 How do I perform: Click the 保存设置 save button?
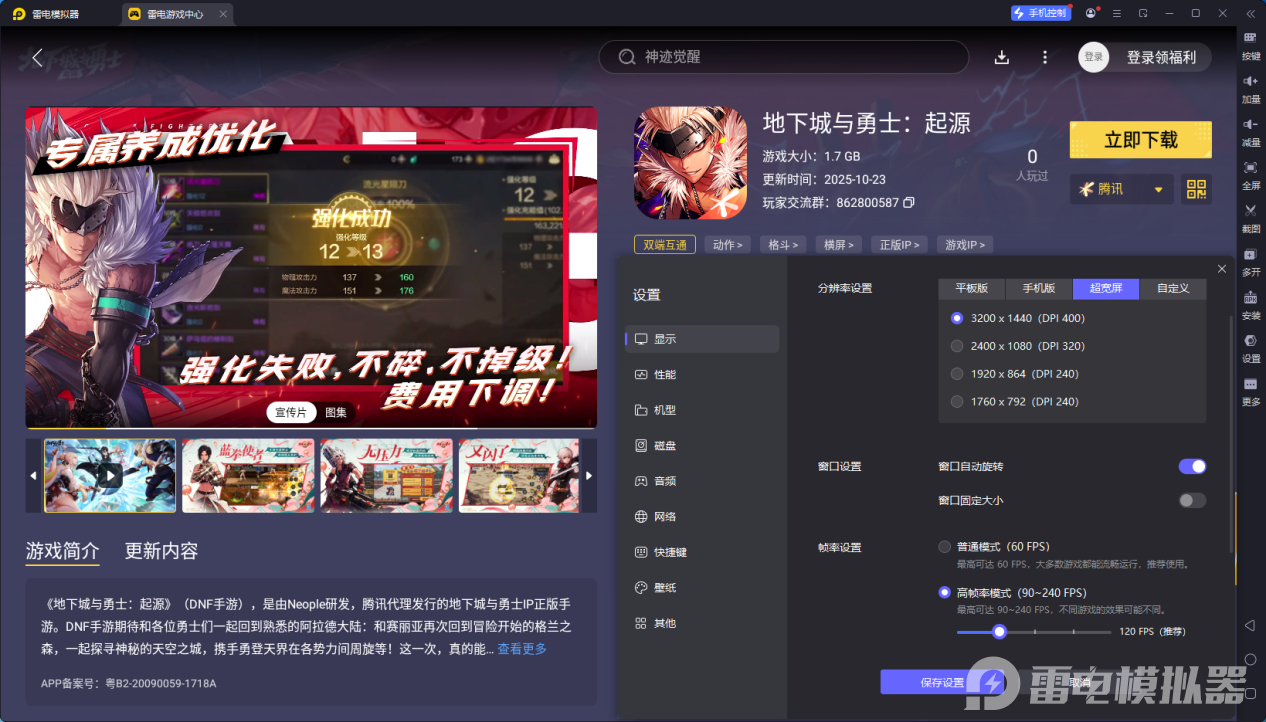[x=941, y=682]
